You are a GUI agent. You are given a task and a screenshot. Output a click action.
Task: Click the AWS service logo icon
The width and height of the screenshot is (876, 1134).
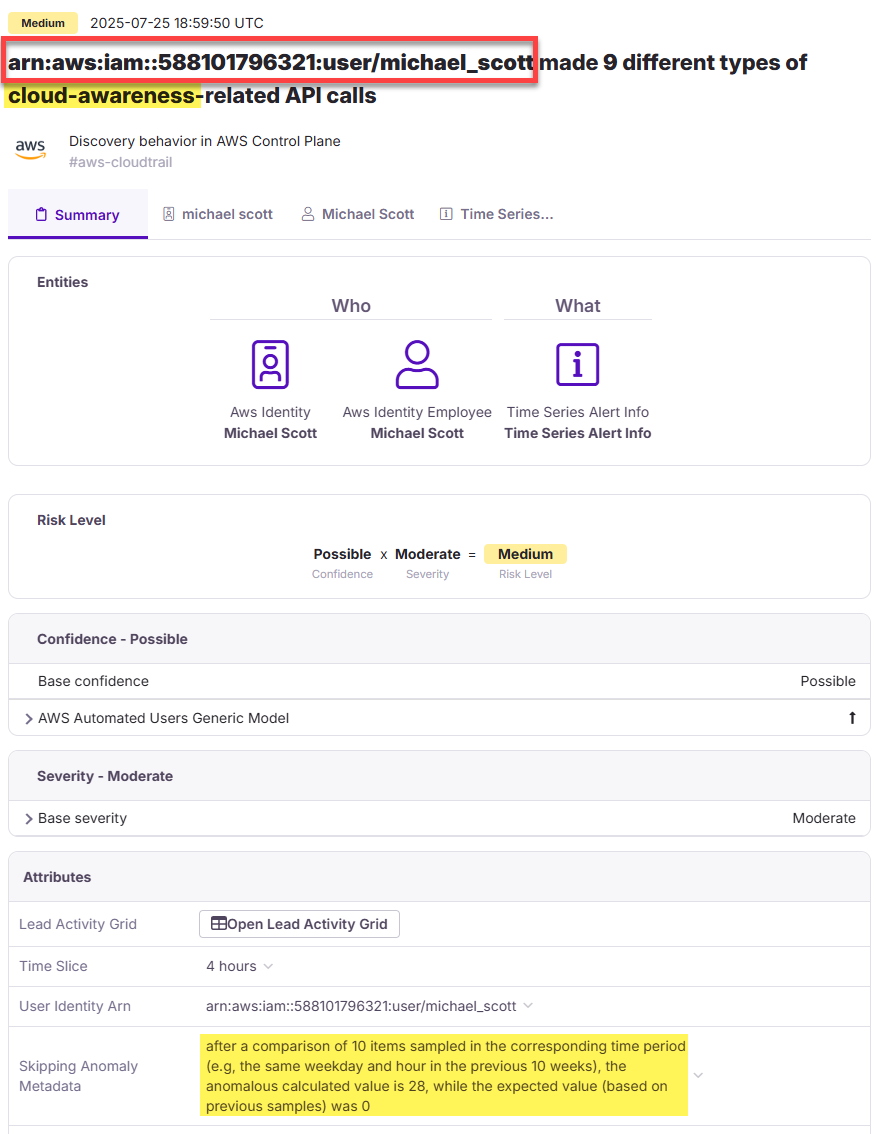[x=31, y=149]
